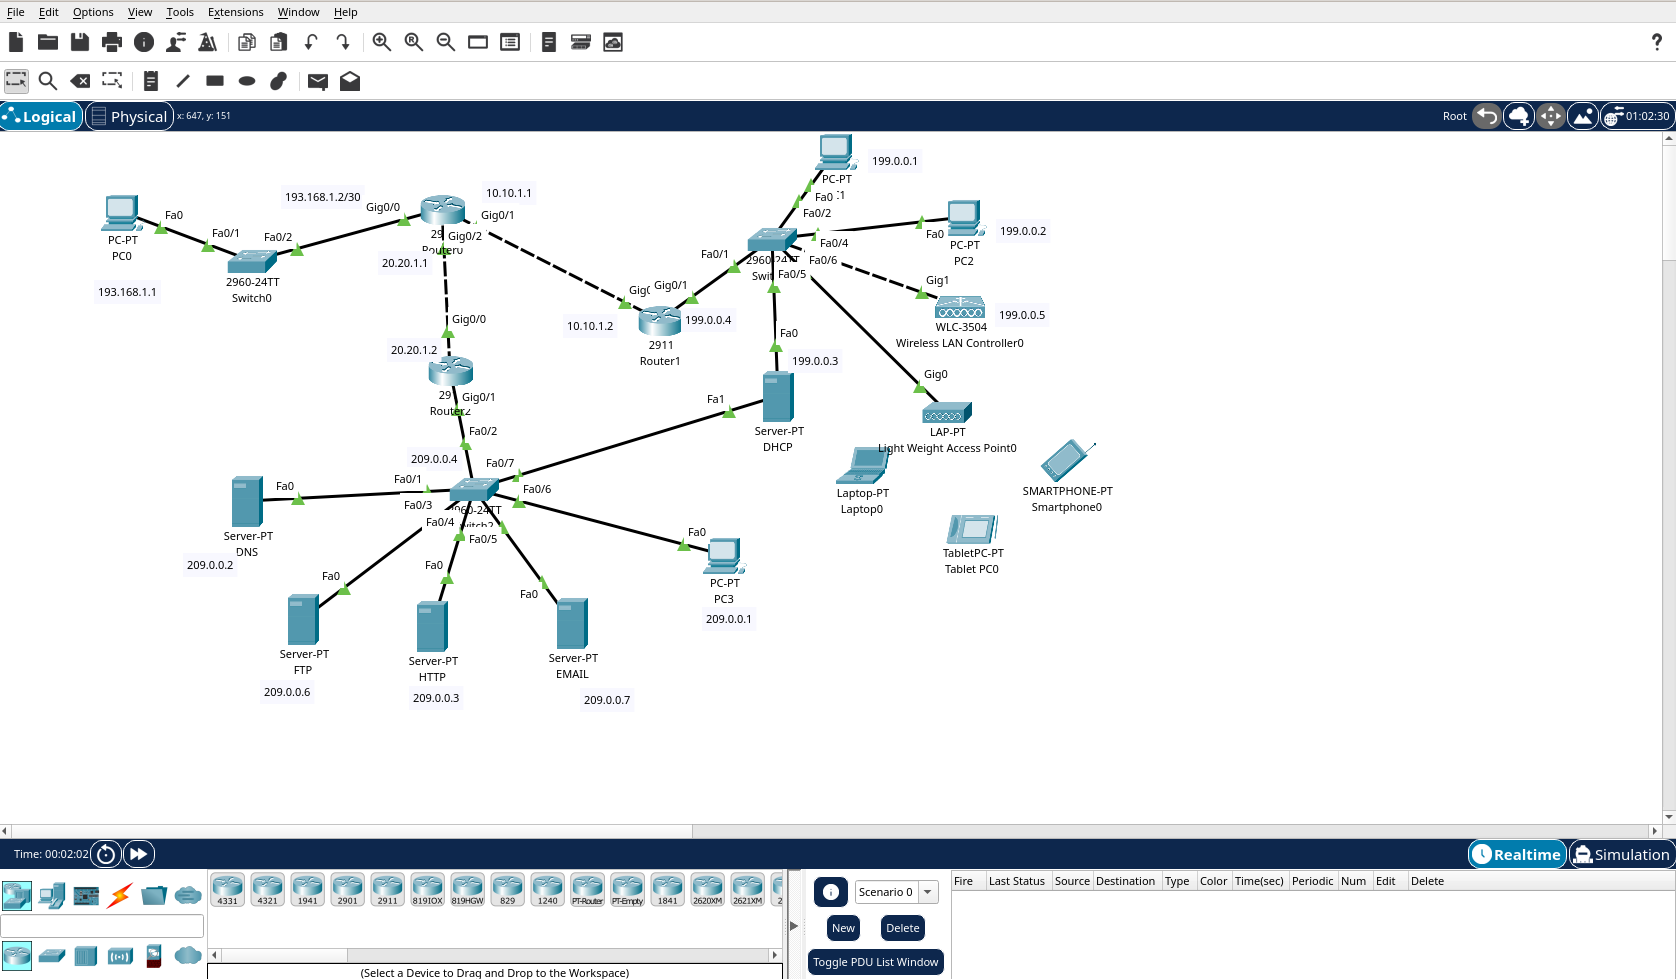Open the Extensions menu

tap(236, 12)
